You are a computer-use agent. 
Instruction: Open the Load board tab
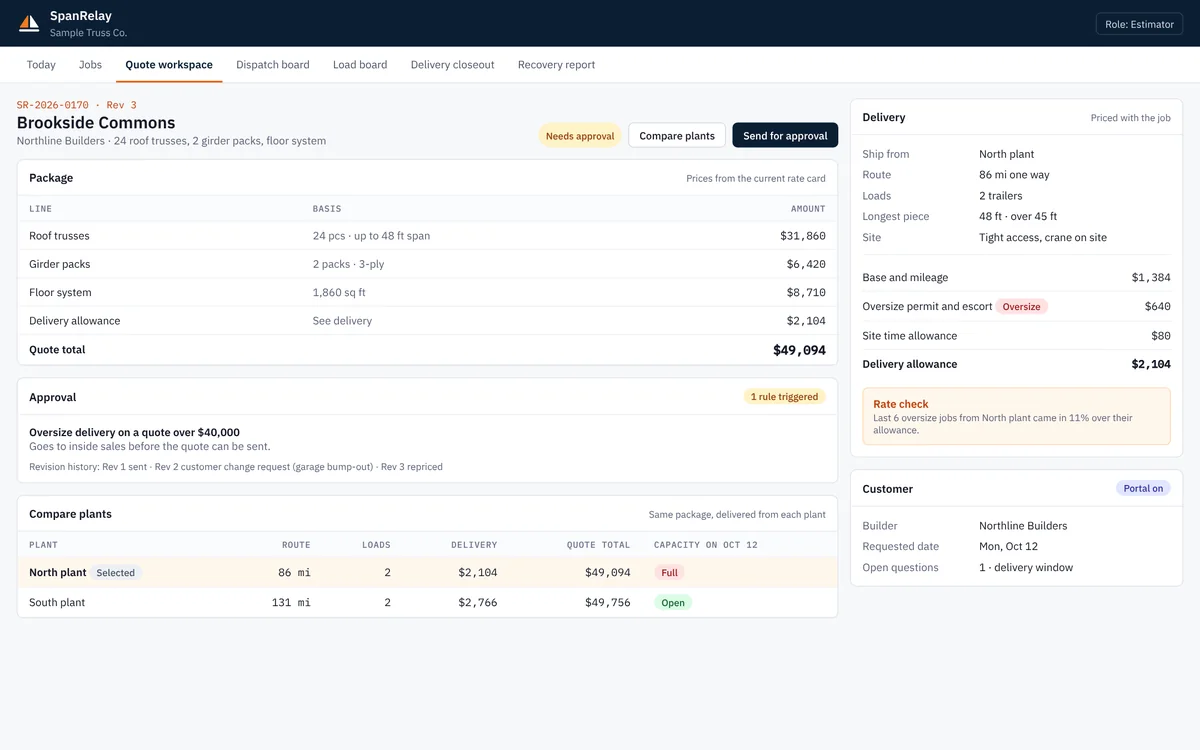pyautogui.click(x=360, y=65)
